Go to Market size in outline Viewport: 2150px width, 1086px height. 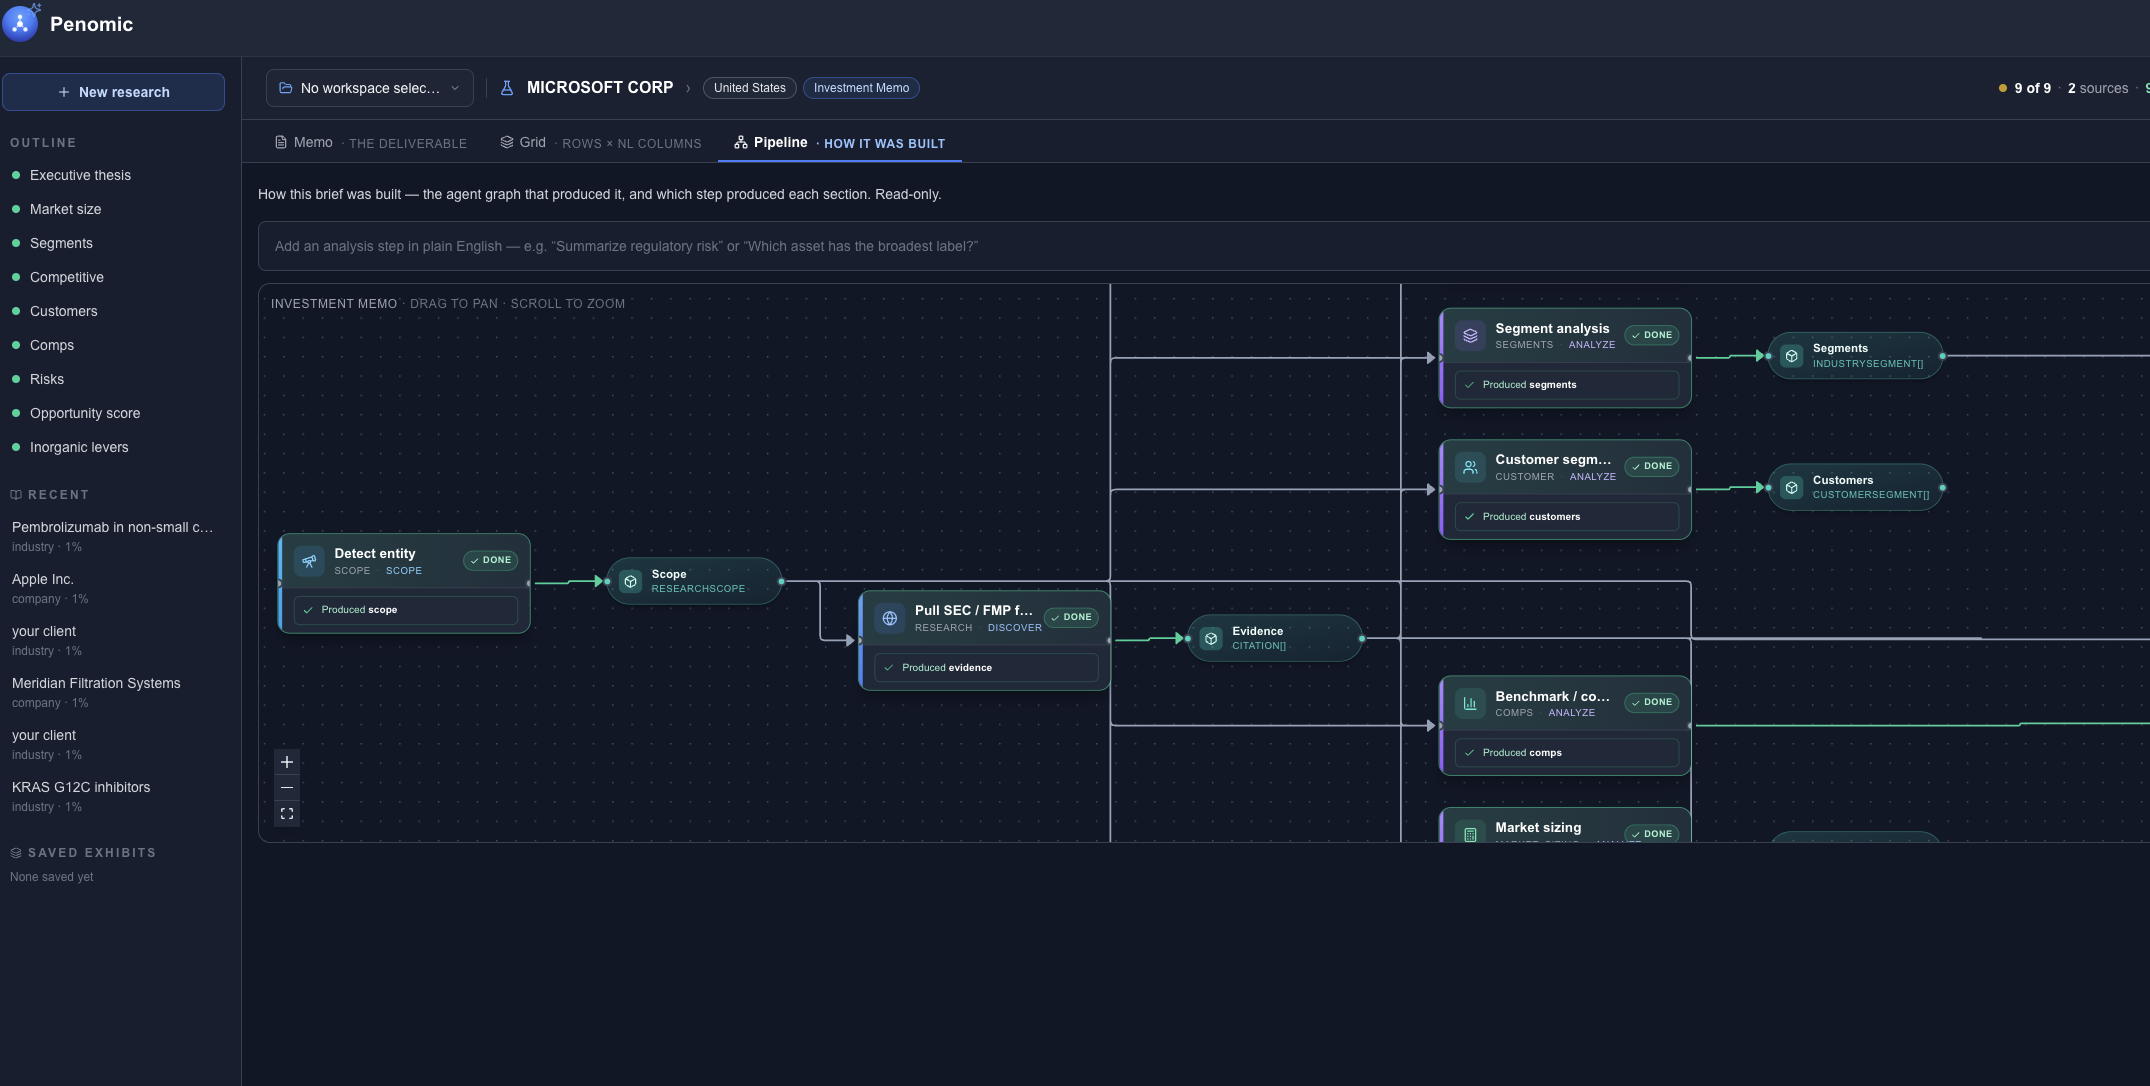[65, 209]
